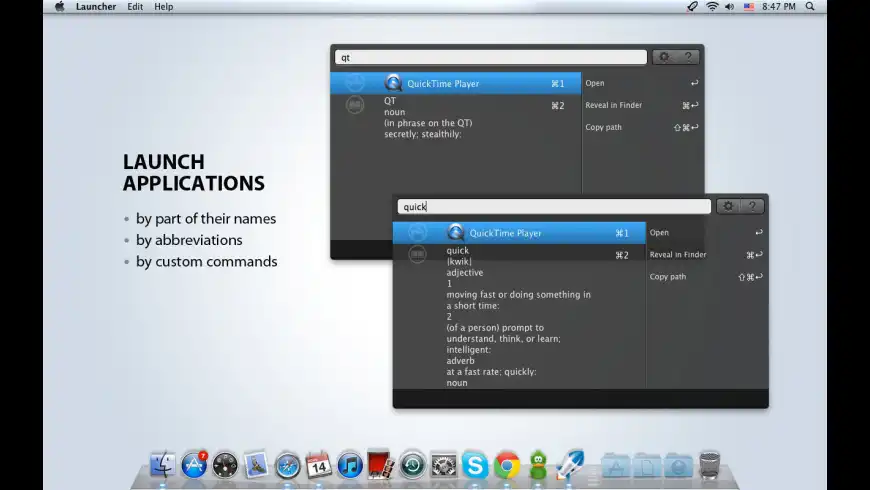
Task: Open Photo Booth from the Dock
Action: tap(381, 464)
